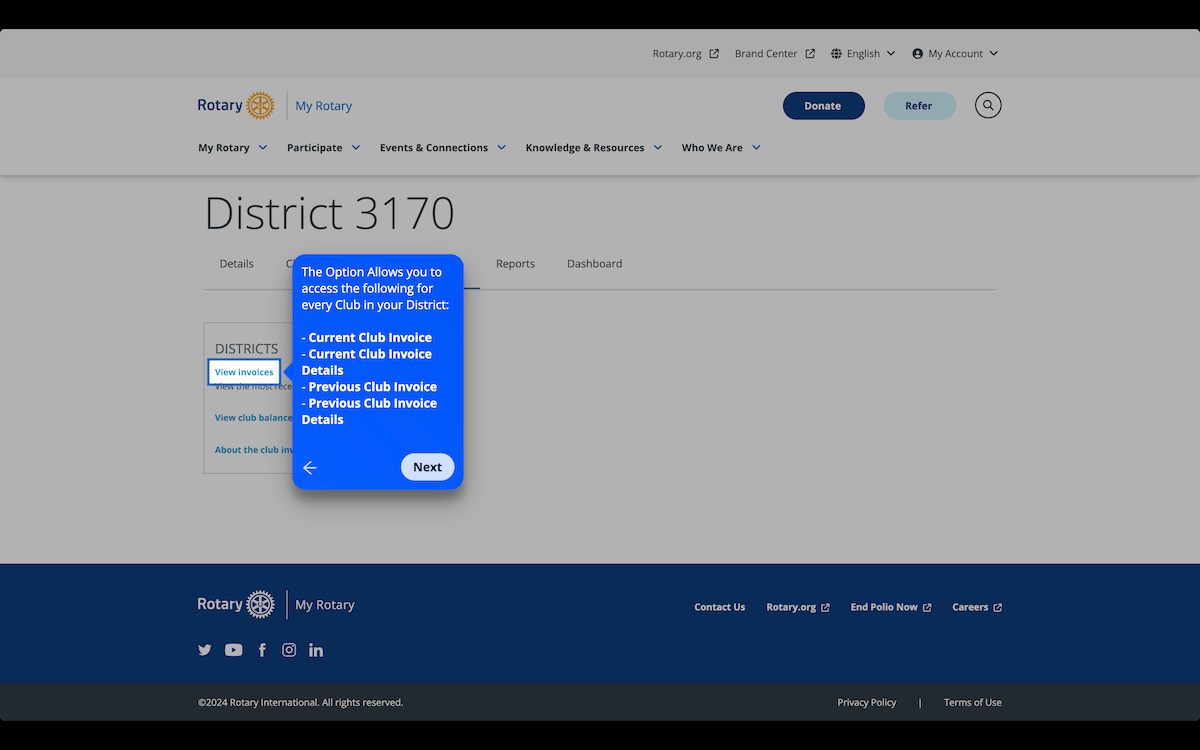1200x750 pixels.
Task: Switch to the Reports tab
Action: [x=515, y=264]
